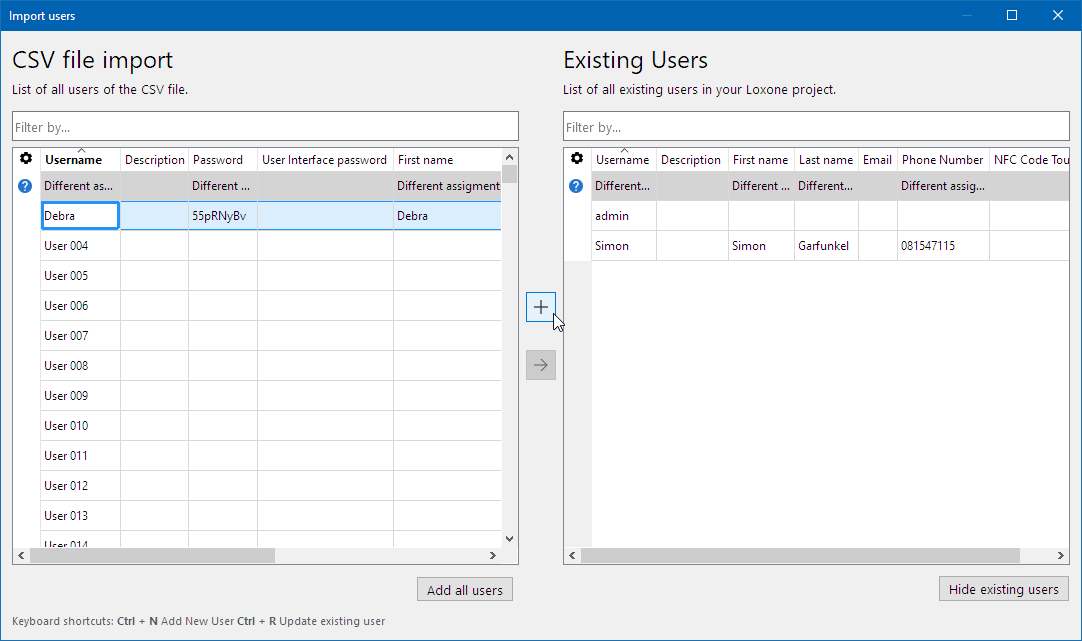The image size is (1082, 641).
Task: Select admin user in Existing Users
Action: click(x=612, y=216)
